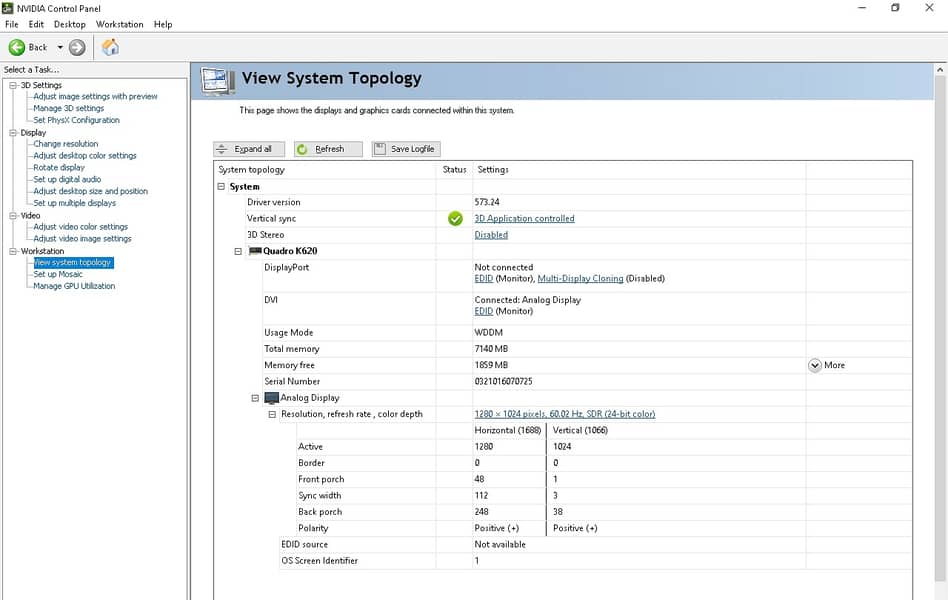Click the More chevron icon
The image size is (948, 600).
[814, 365]
